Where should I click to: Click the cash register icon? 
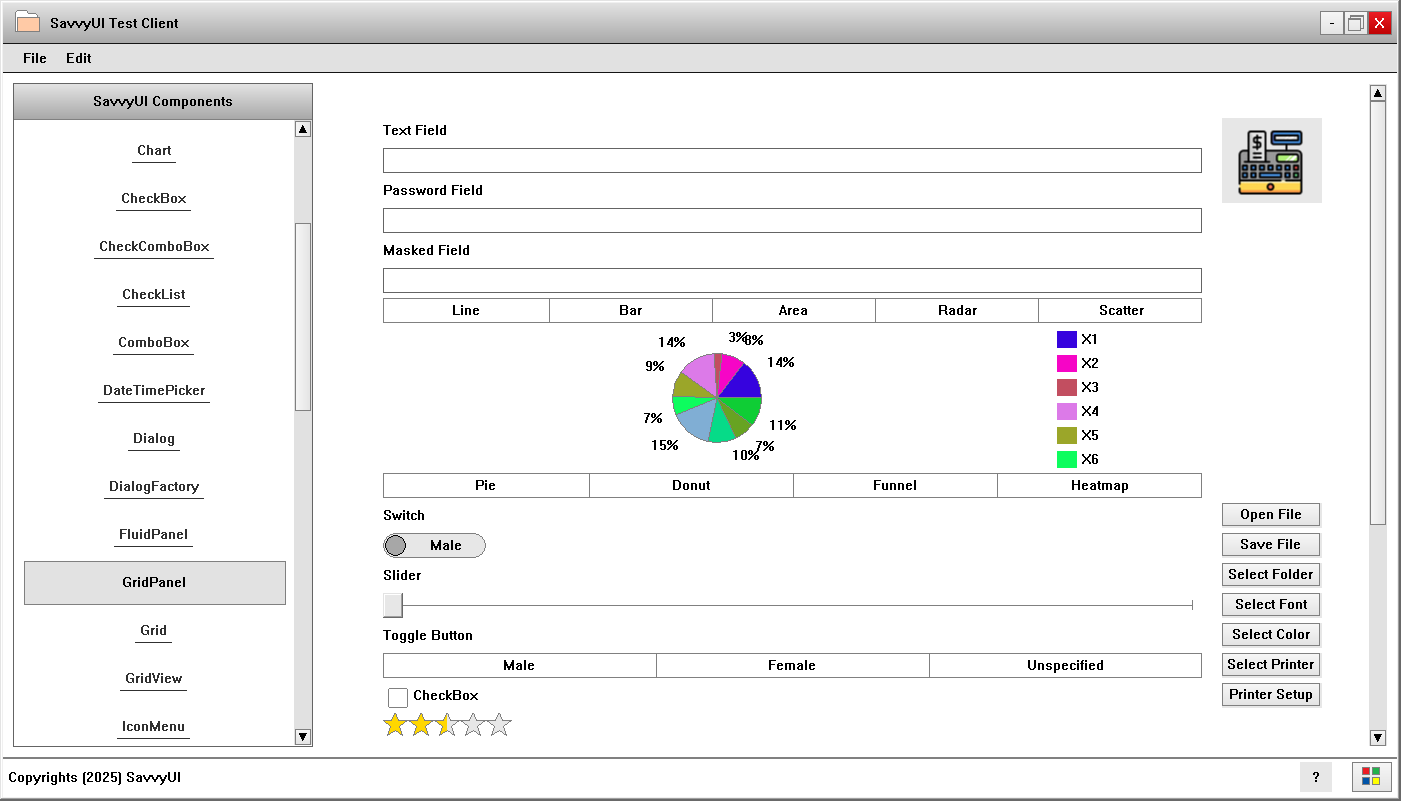(x=1271, y=160)
